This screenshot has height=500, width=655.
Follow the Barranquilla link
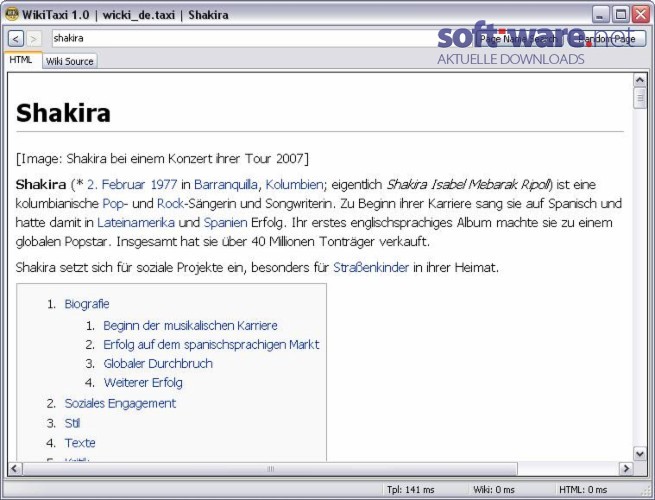pyautogui.click(x=226, y=184)
